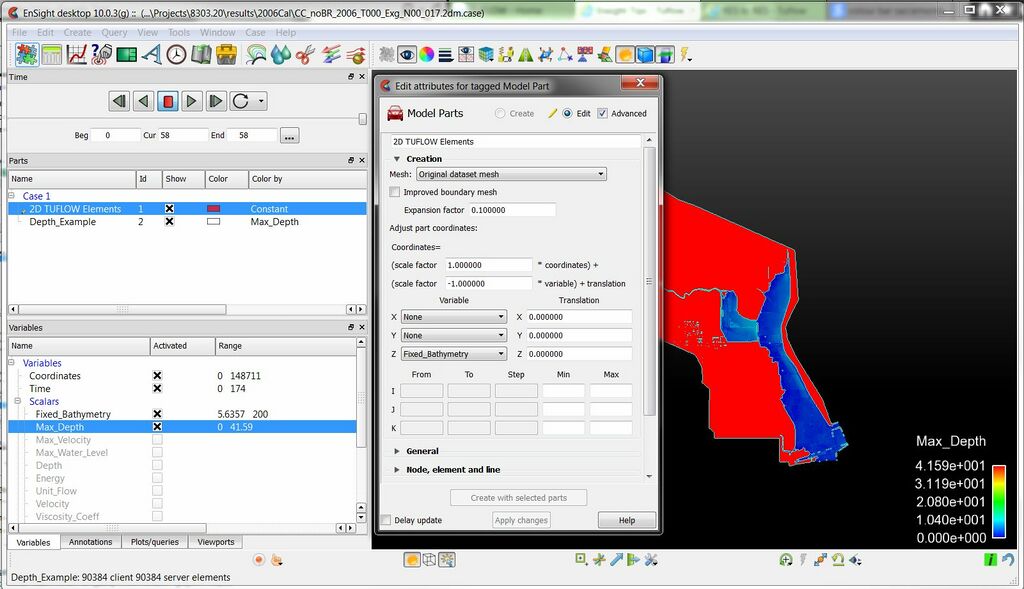Activate the Max_Velocity variable checkbox
Image resolution: width=1024 pixels, height=589 pixels.
coord(157,440)
